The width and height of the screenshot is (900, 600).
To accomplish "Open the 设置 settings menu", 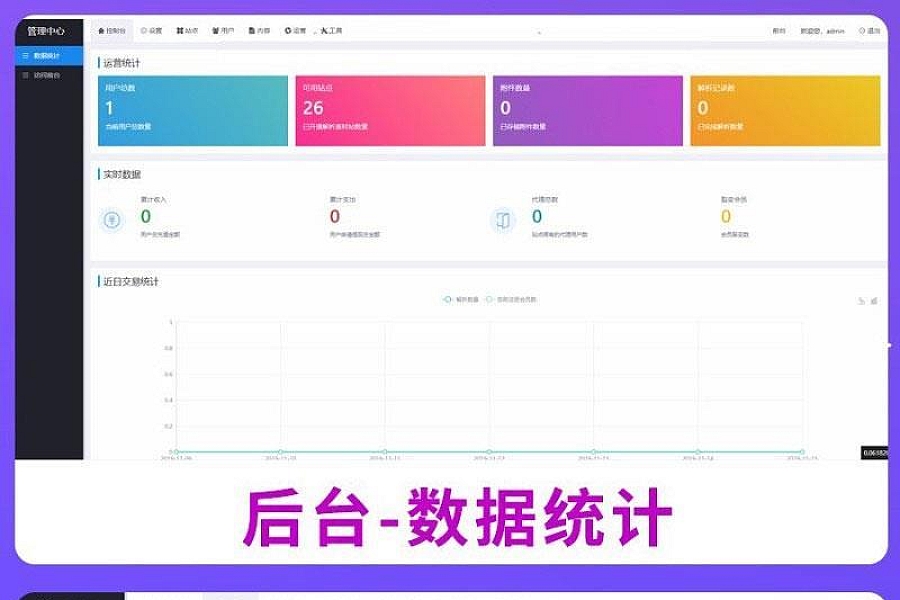I will [151, 31].
